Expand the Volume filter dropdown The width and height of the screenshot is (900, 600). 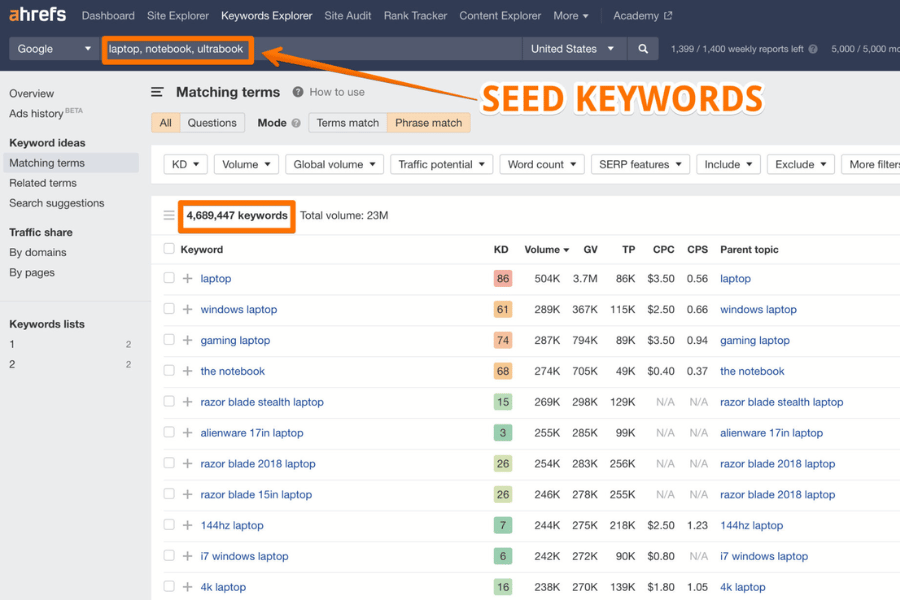[245, 163]
